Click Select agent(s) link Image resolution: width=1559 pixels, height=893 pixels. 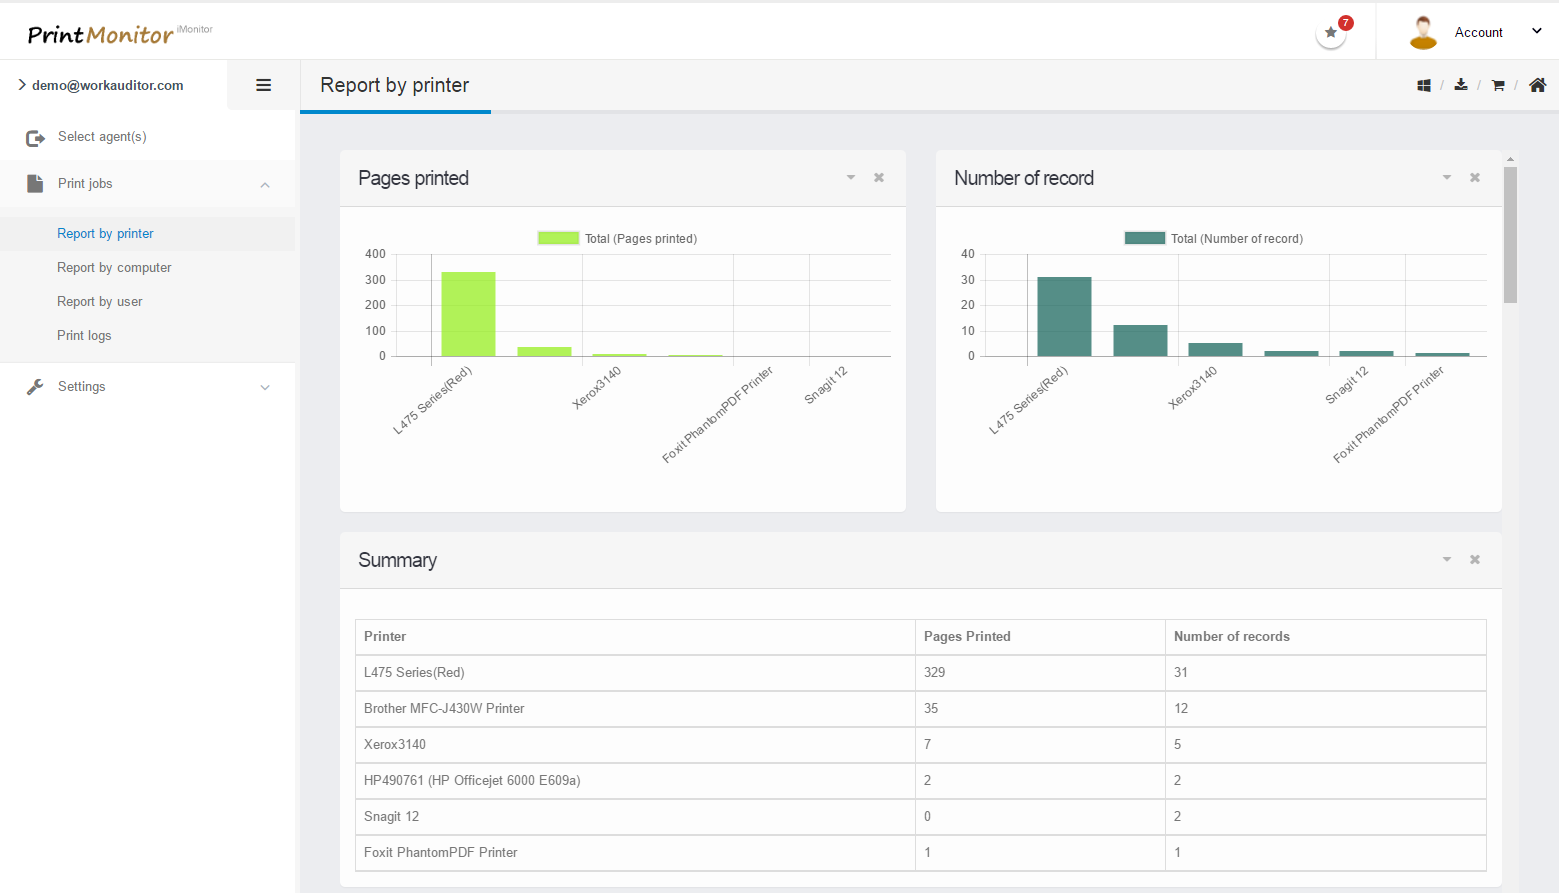coord(102,137)
